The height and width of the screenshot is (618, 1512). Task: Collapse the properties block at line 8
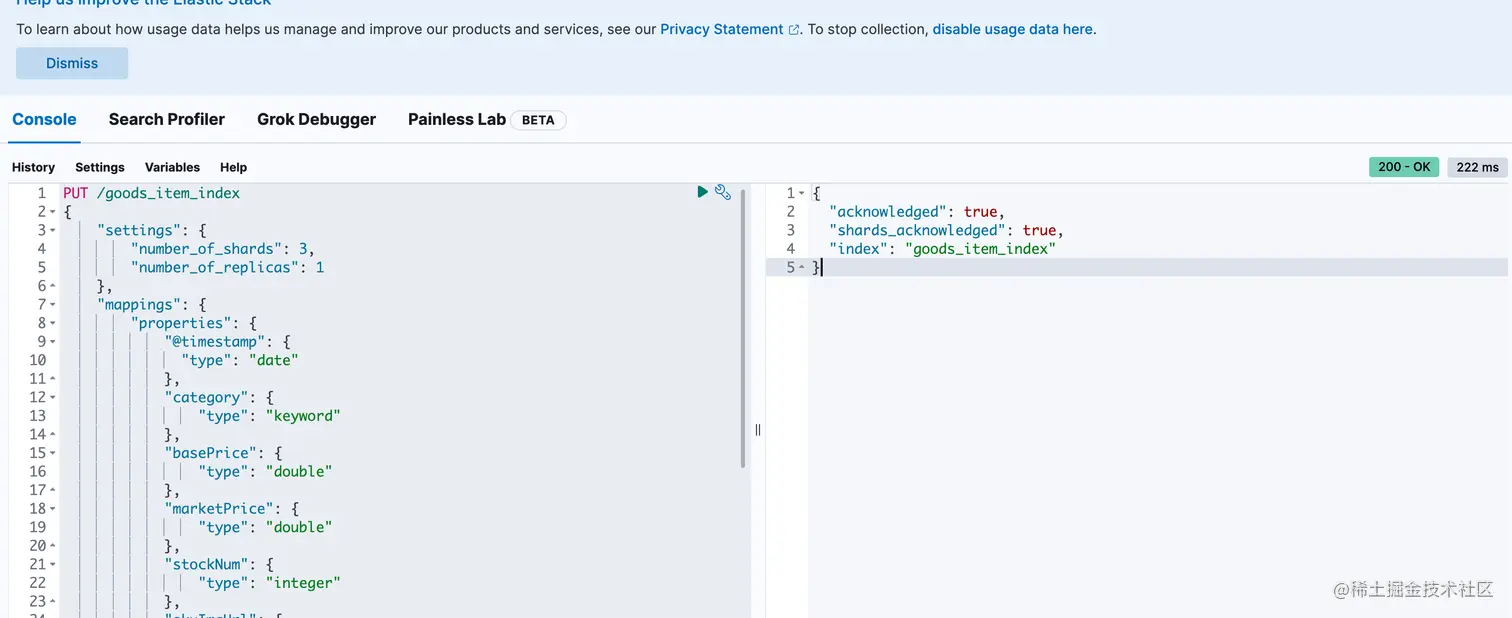click(x=52, y=323)
